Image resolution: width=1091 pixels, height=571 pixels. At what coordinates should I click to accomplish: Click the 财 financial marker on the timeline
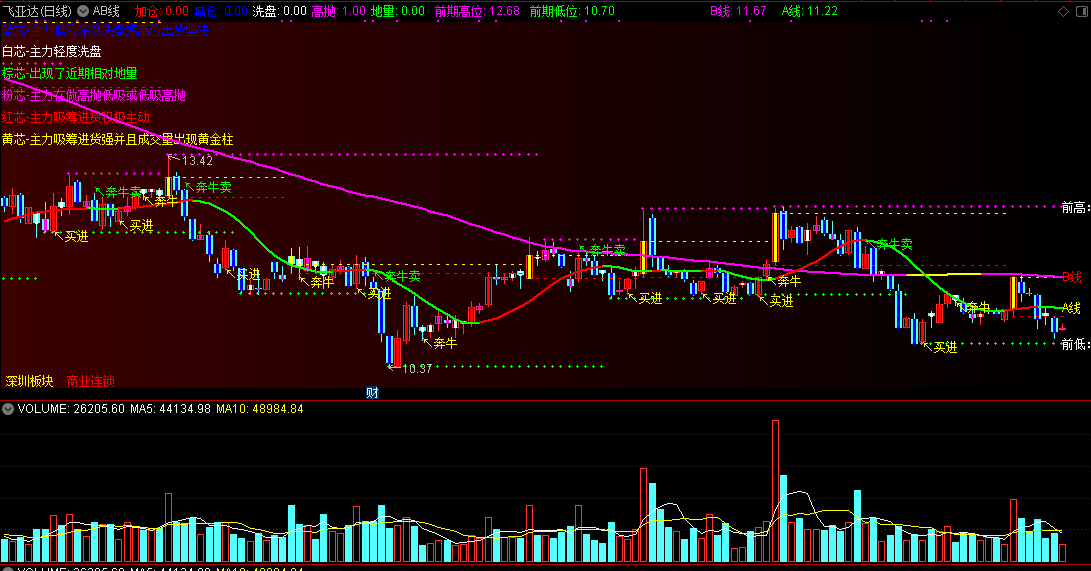coord(372,393)
